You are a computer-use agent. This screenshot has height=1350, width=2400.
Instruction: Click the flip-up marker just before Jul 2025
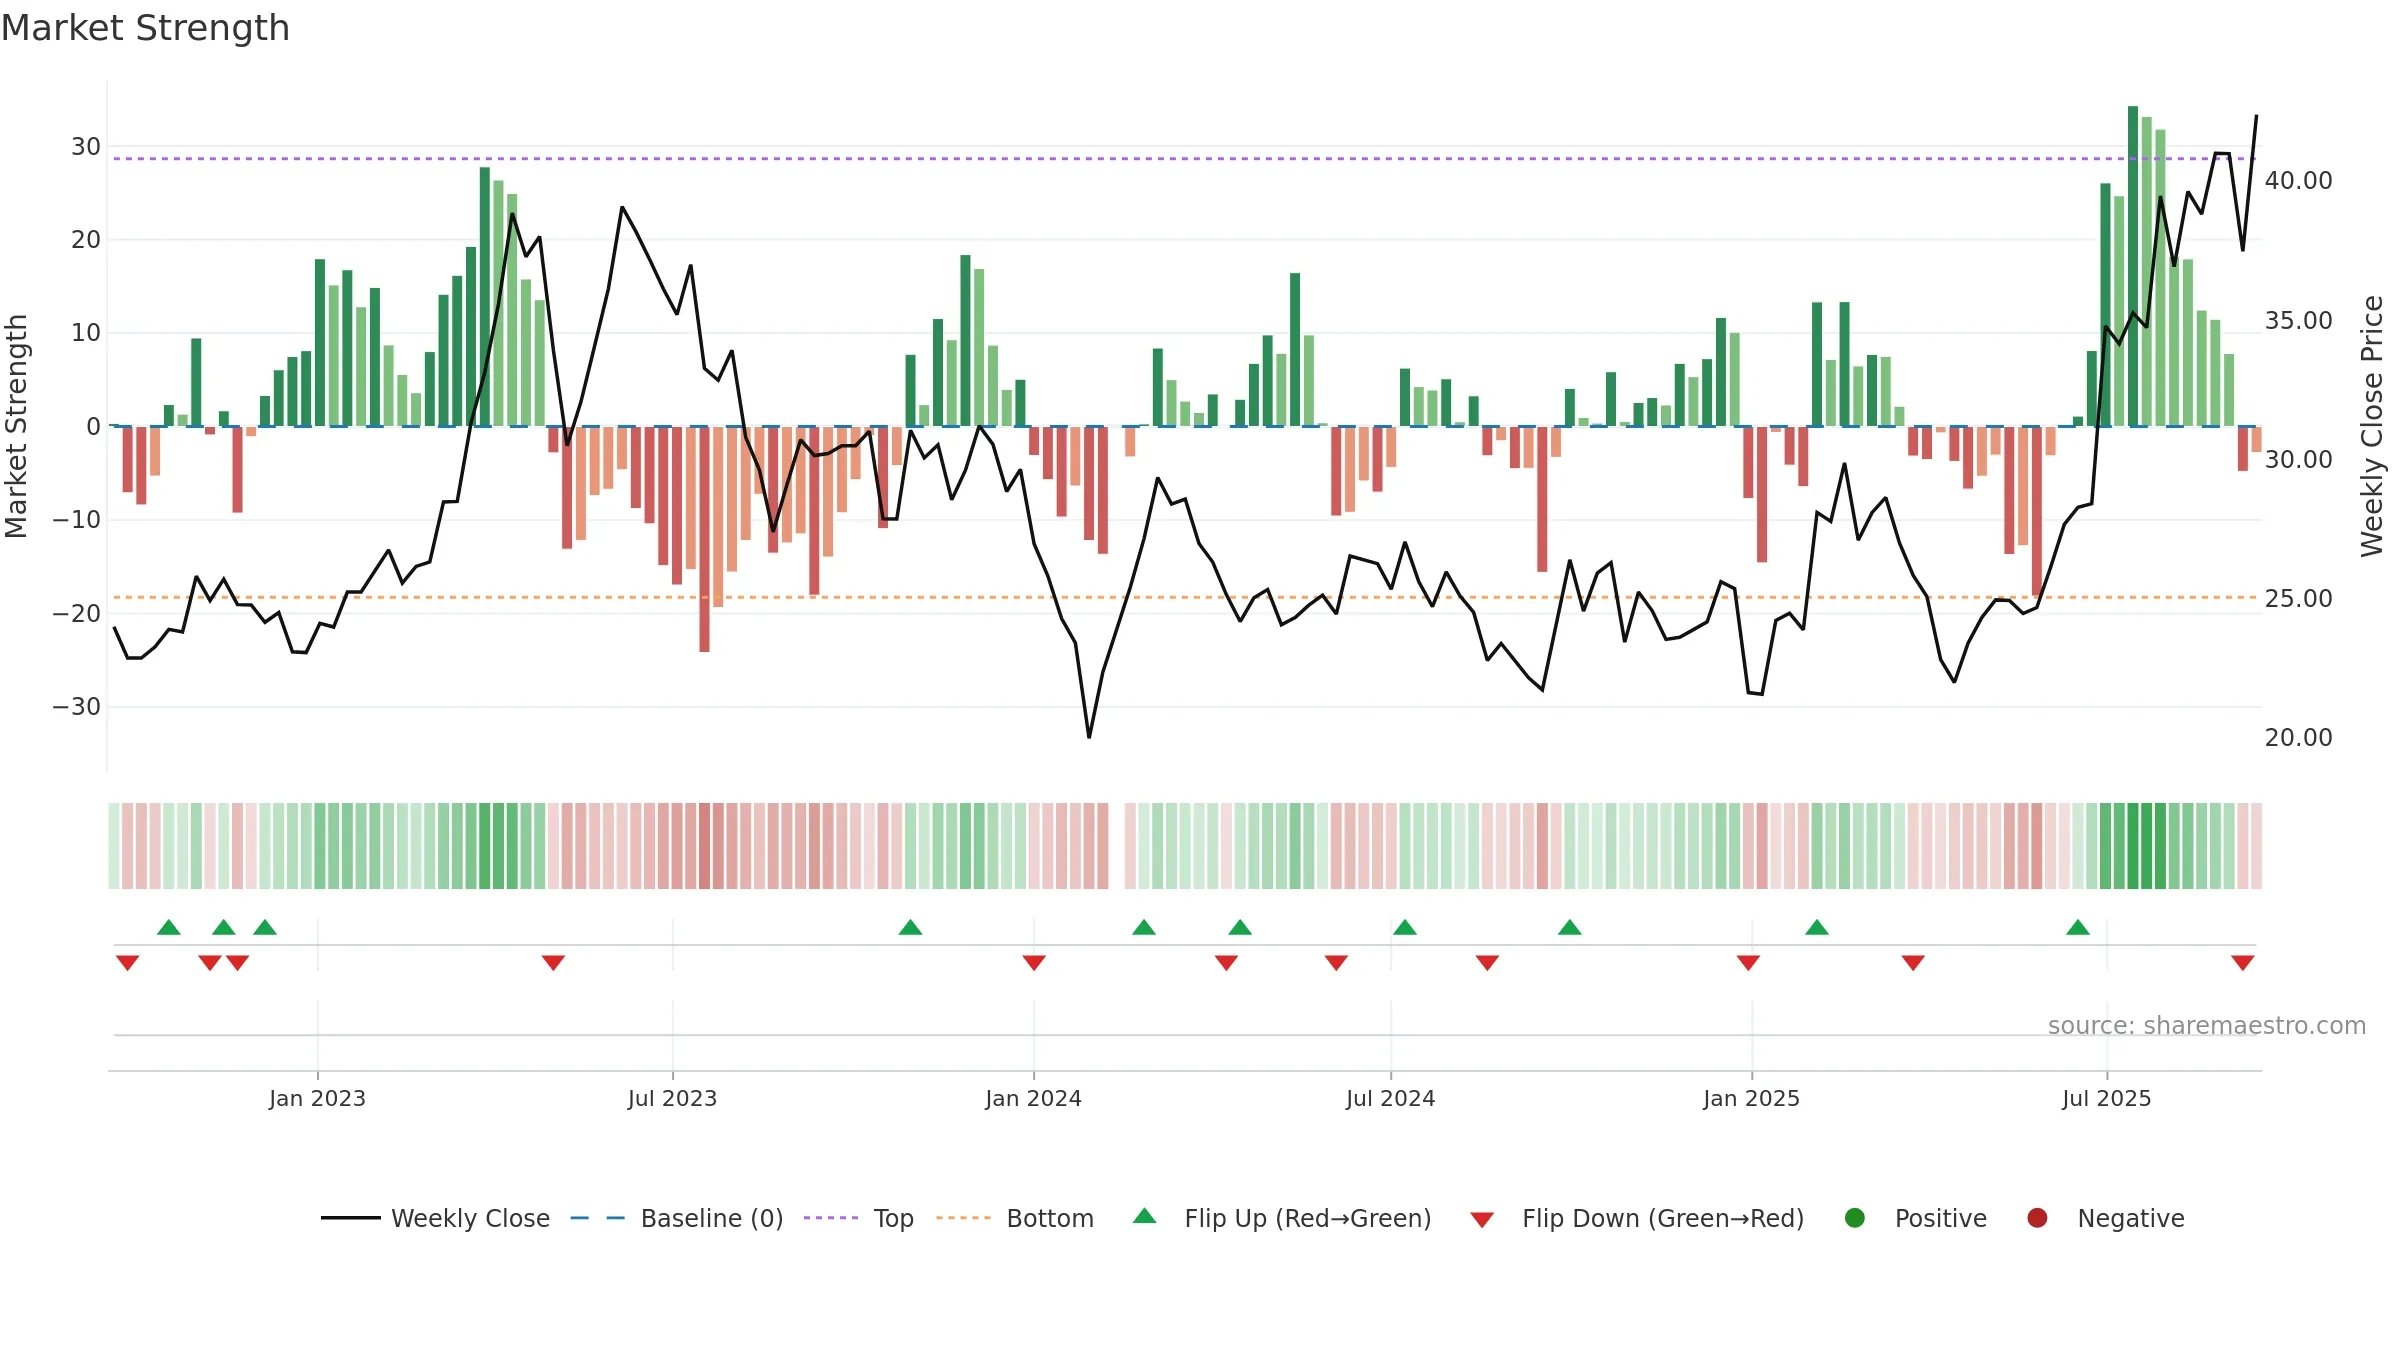coord(2078,927)
